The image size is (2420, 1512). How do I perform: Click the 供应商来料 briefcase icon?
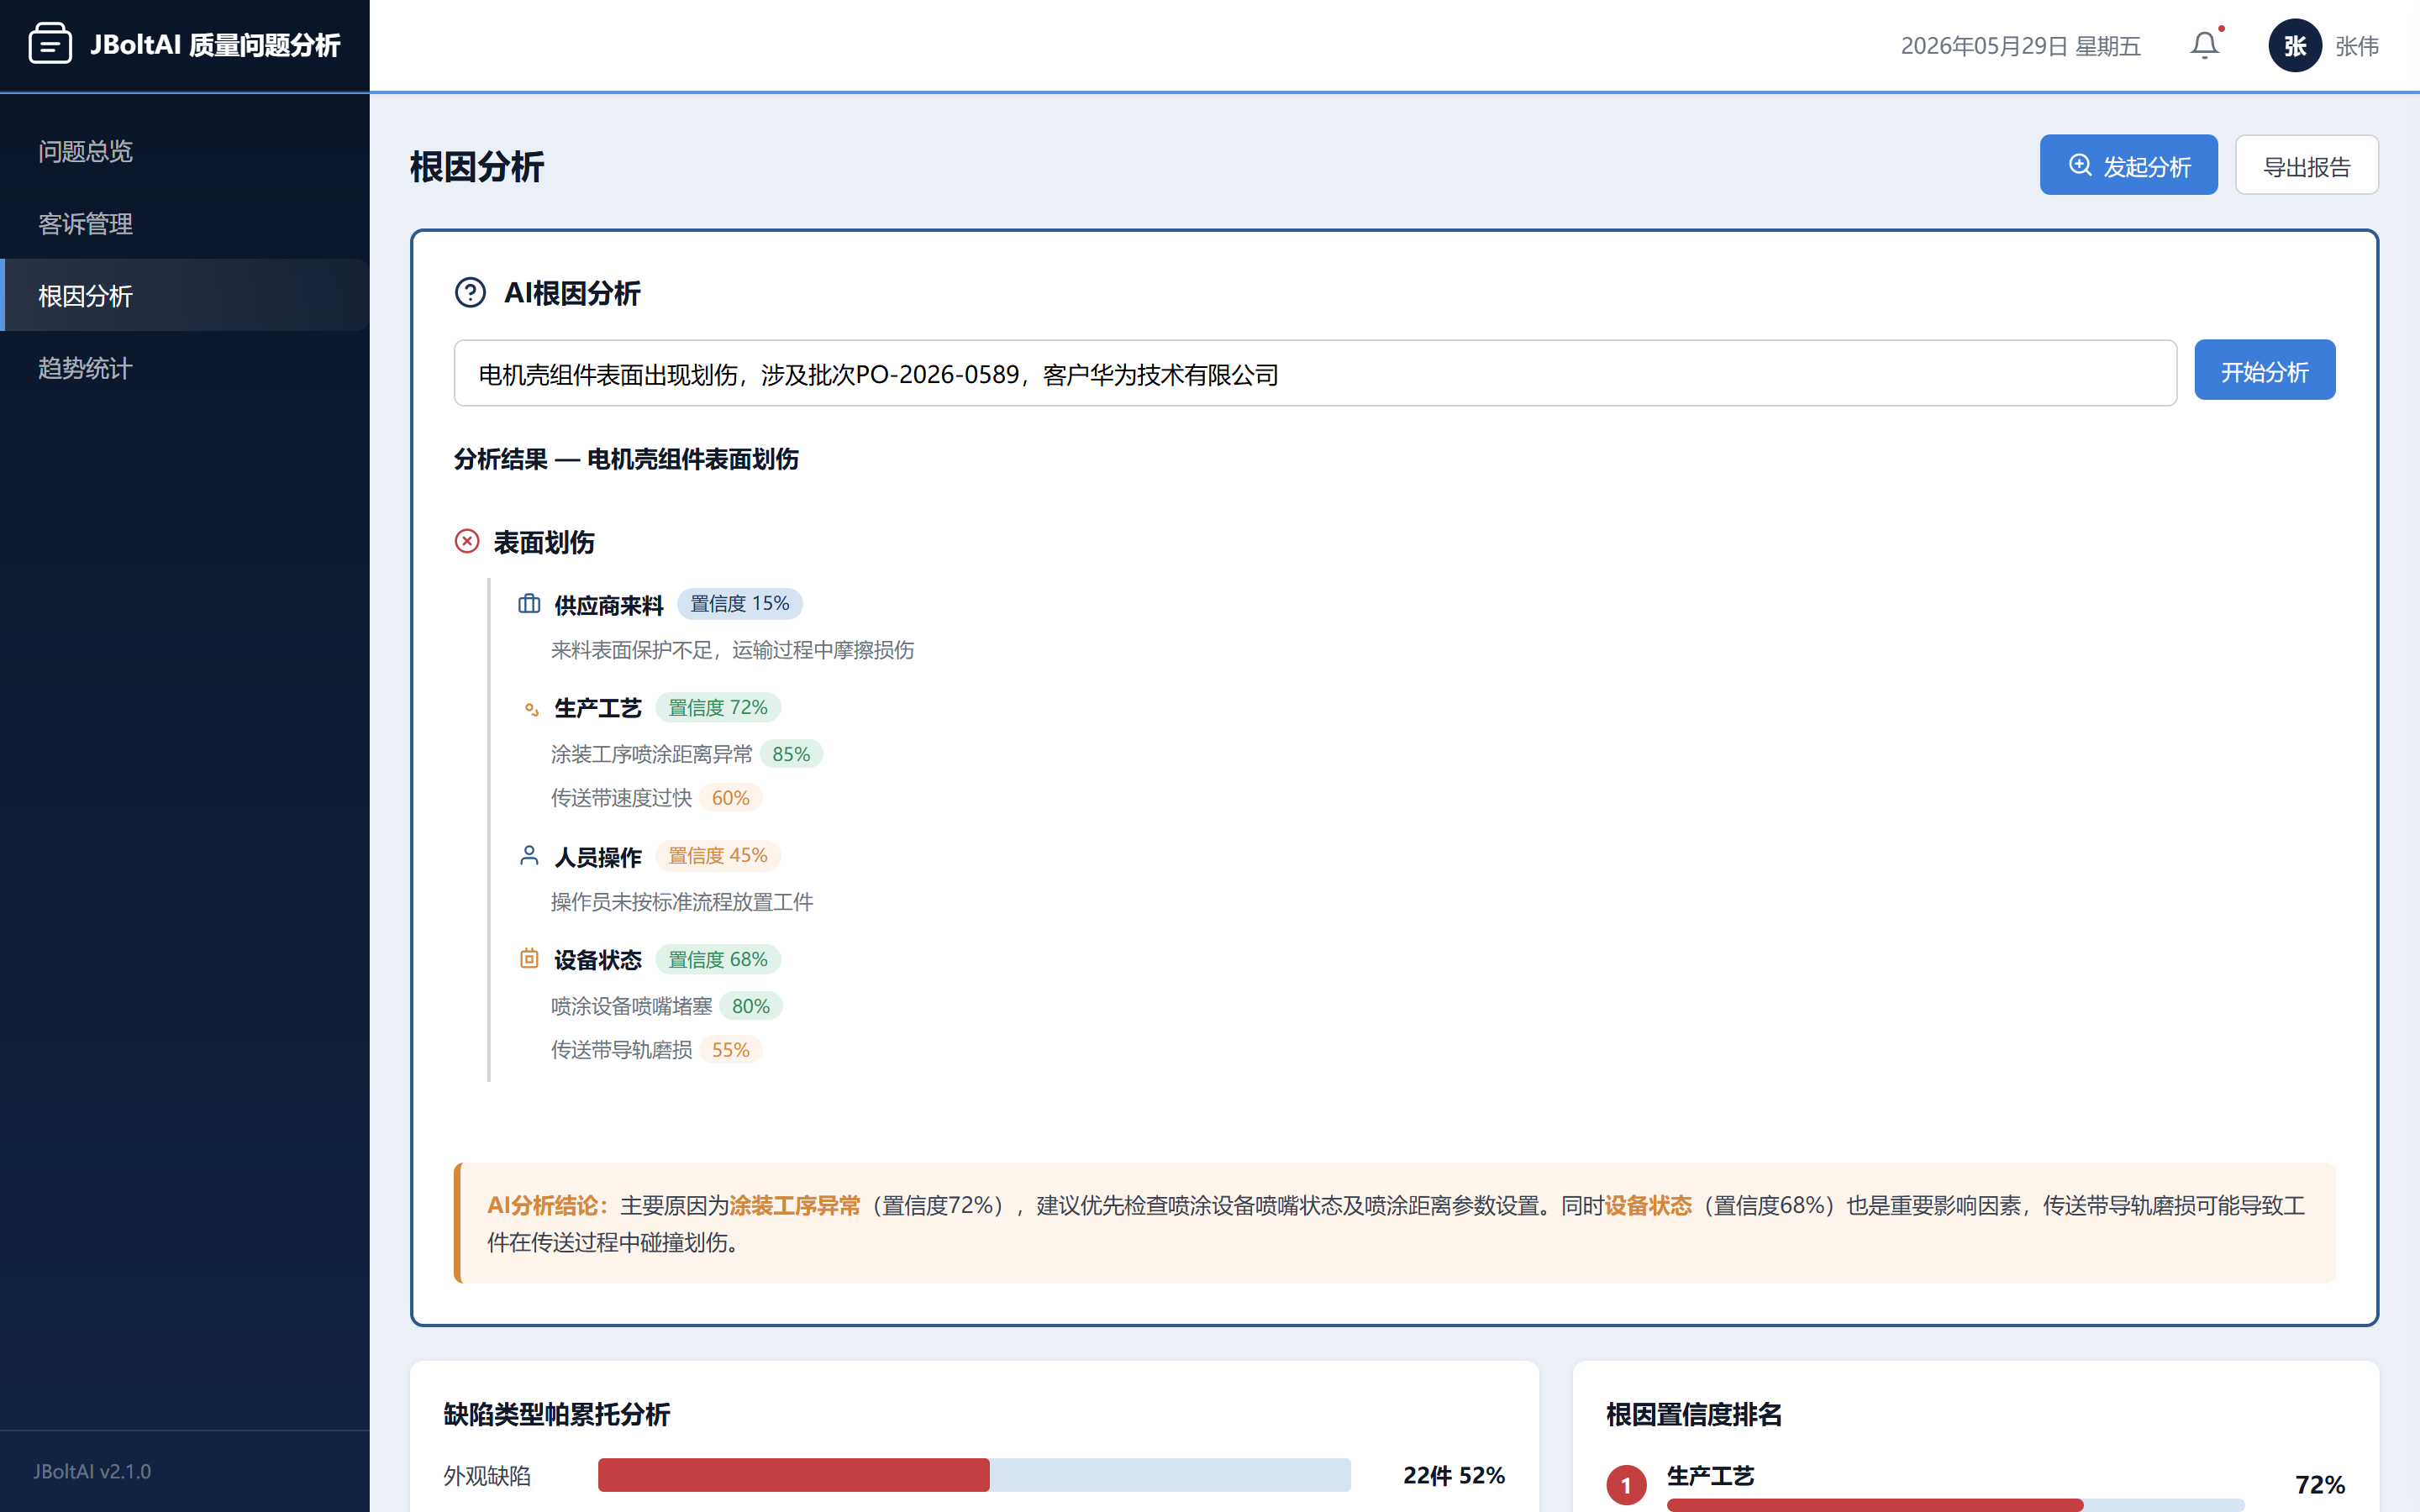(529, 604)
